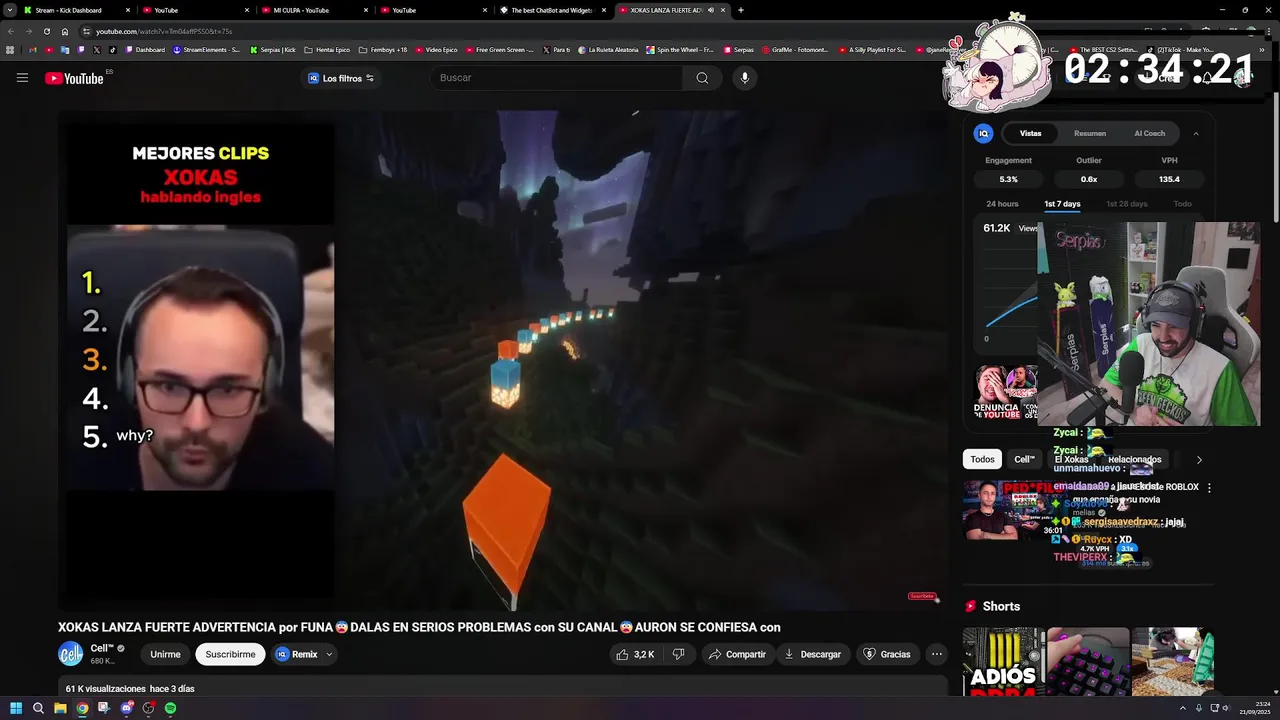Switch to MI CULPA - YouTube tab
The image size is (1280, 720).
301,10
